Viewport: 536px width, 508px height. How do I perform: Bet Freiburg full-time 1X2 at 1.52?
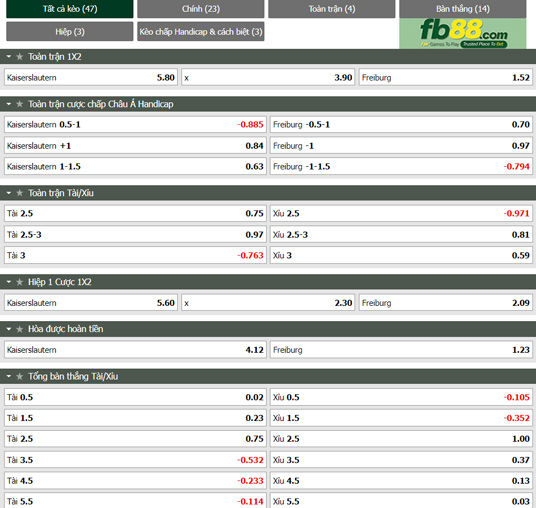pyautogui.click(x=446, y=77)
